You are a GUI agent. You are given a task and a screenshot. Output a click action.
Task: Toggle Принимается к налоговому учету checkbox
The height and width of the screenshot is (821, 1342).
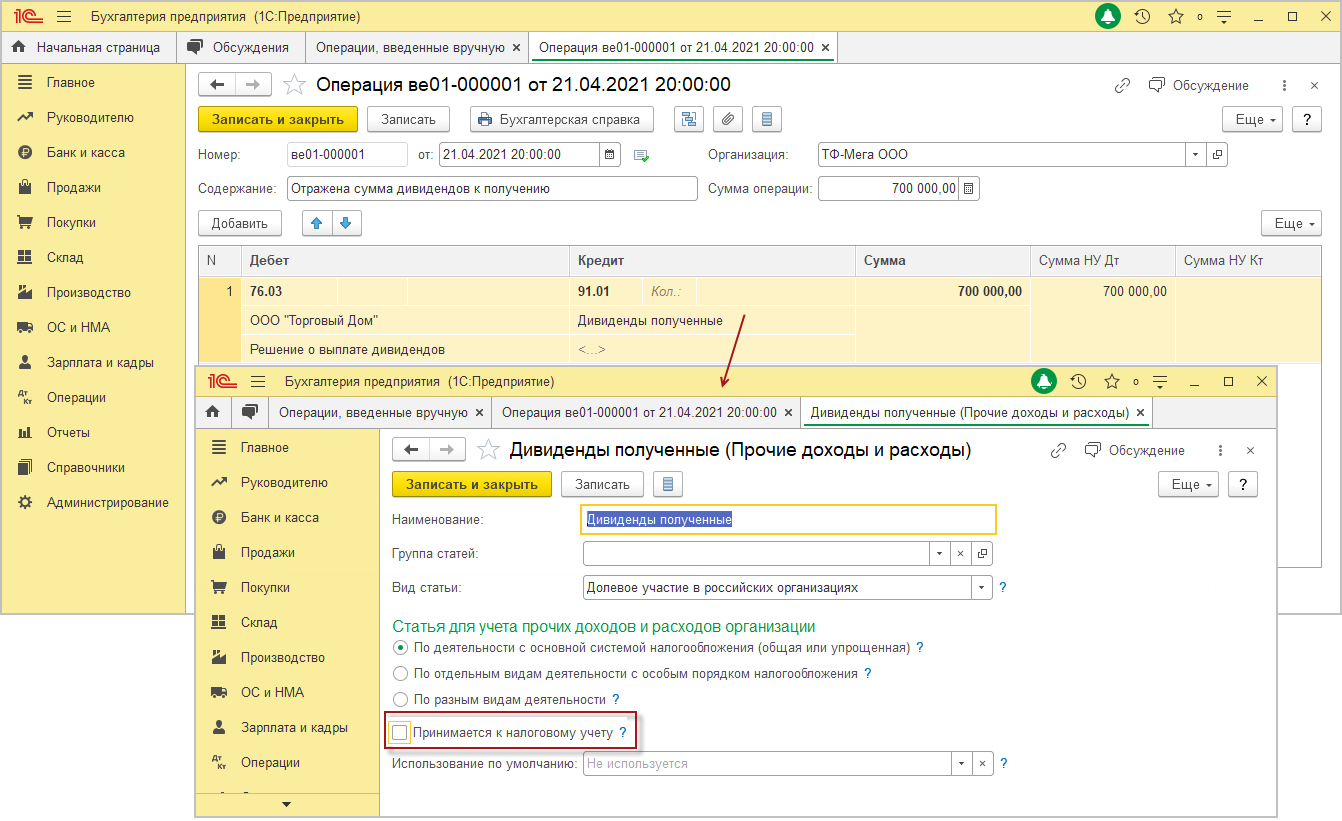click(400, 733)
